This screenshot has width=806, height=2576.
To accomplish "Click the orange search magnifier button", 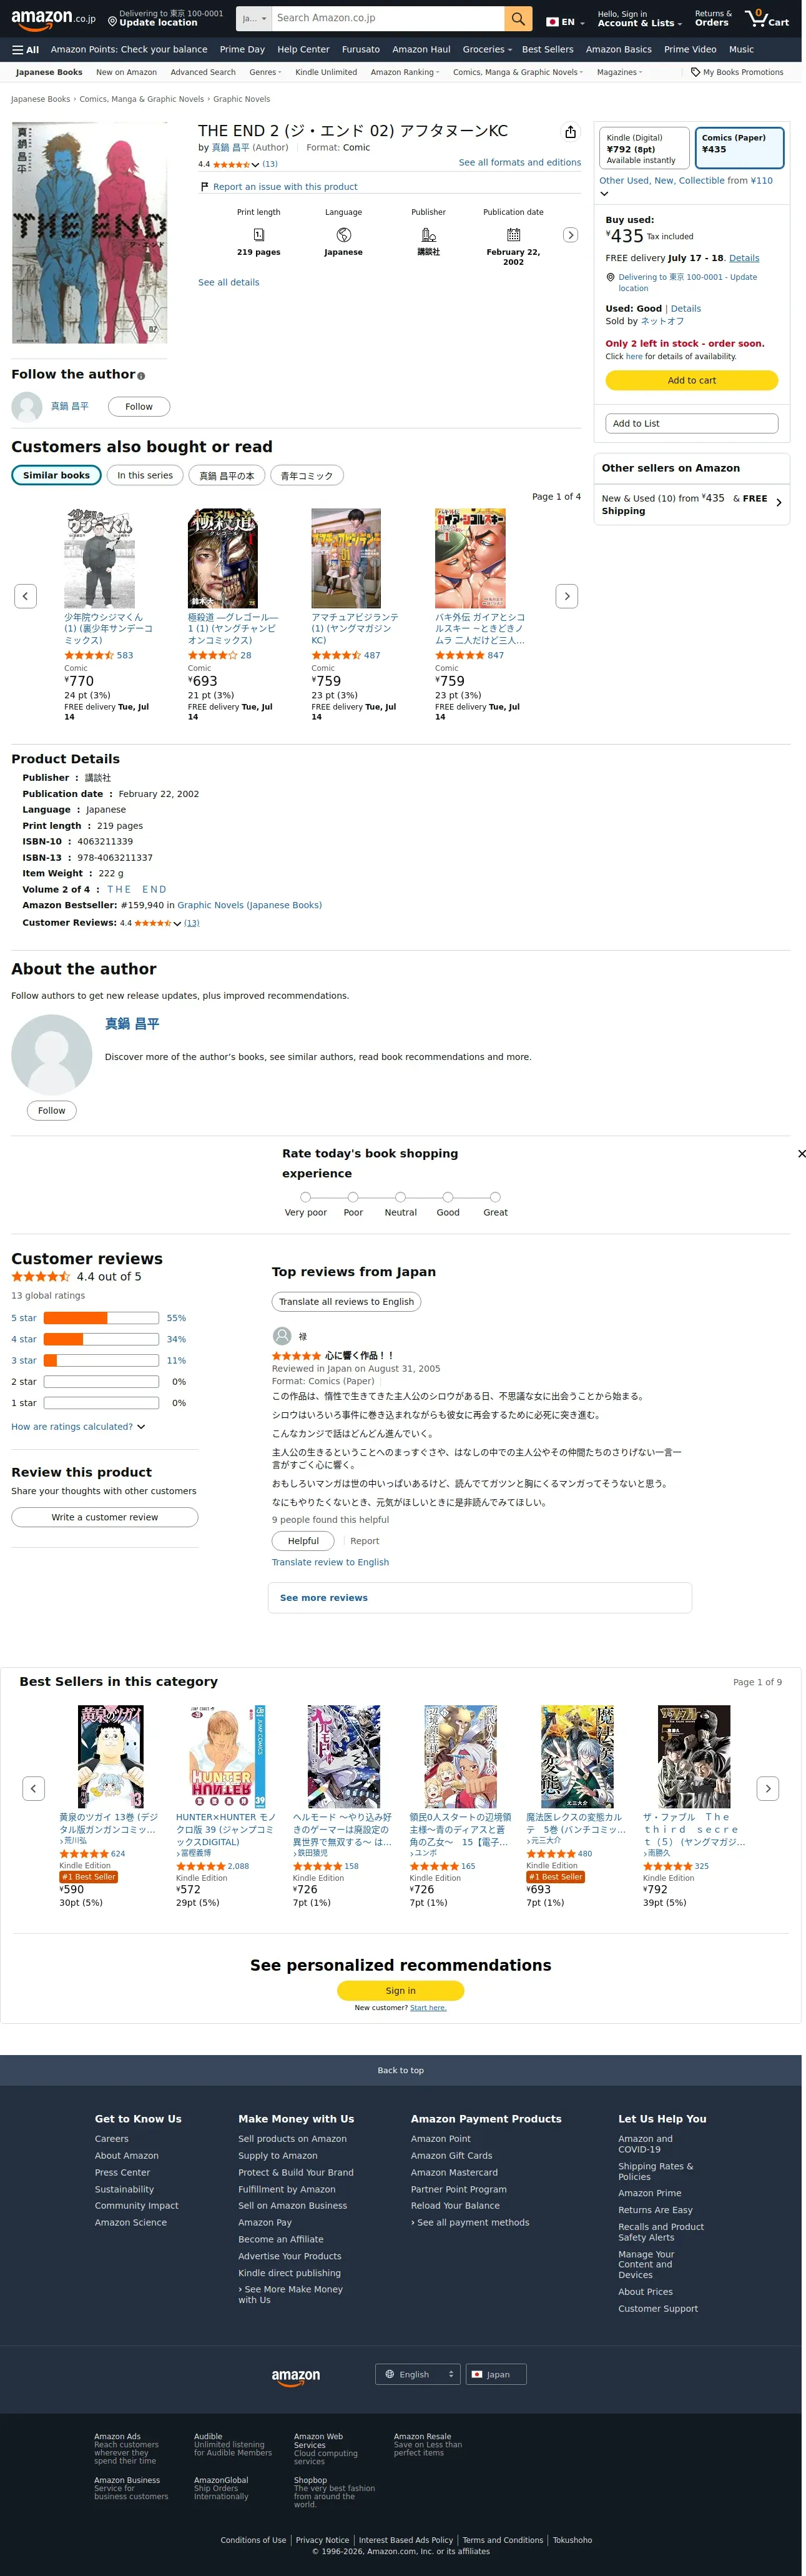I will (x=518, y=18).
